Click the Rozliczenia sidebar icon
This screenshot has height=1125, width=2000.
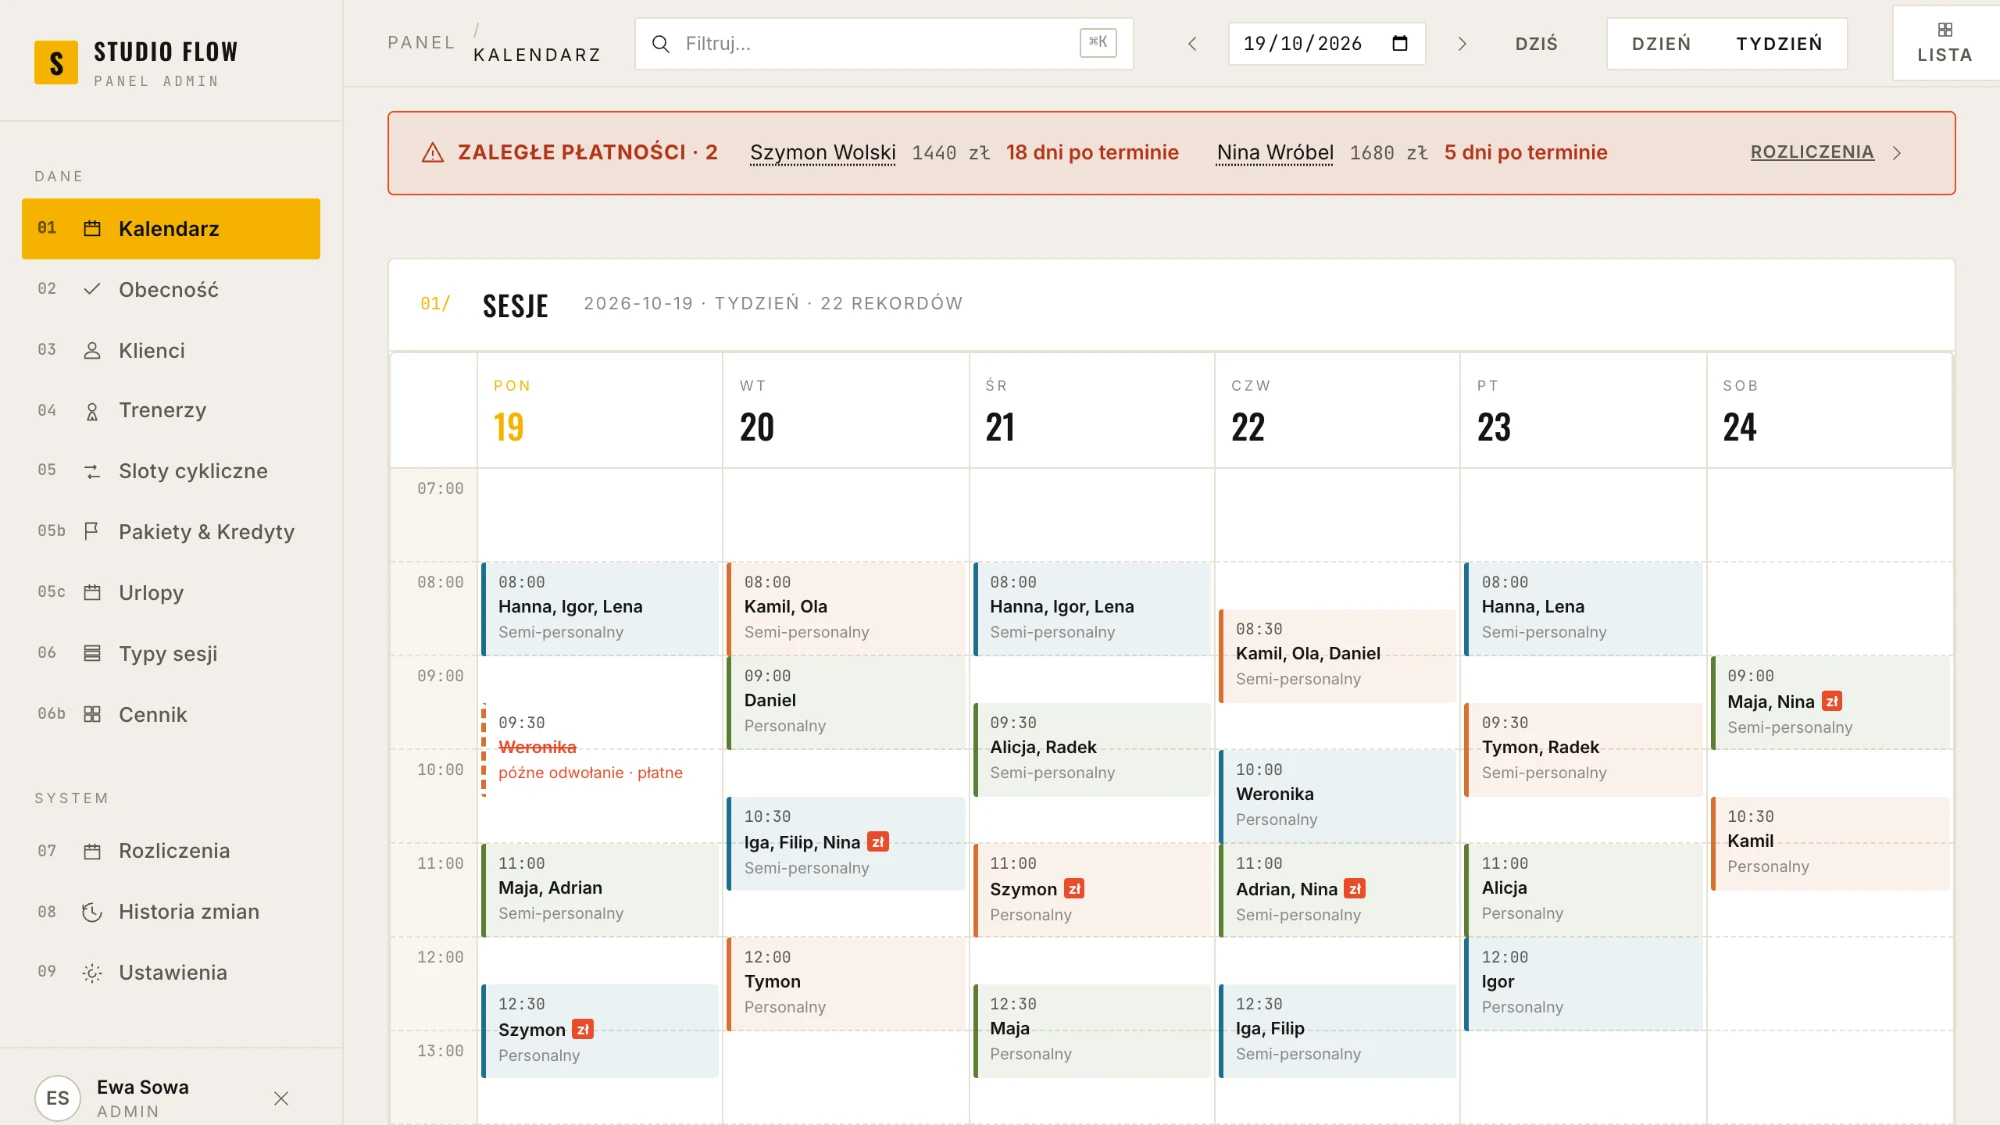coord(92,852)
